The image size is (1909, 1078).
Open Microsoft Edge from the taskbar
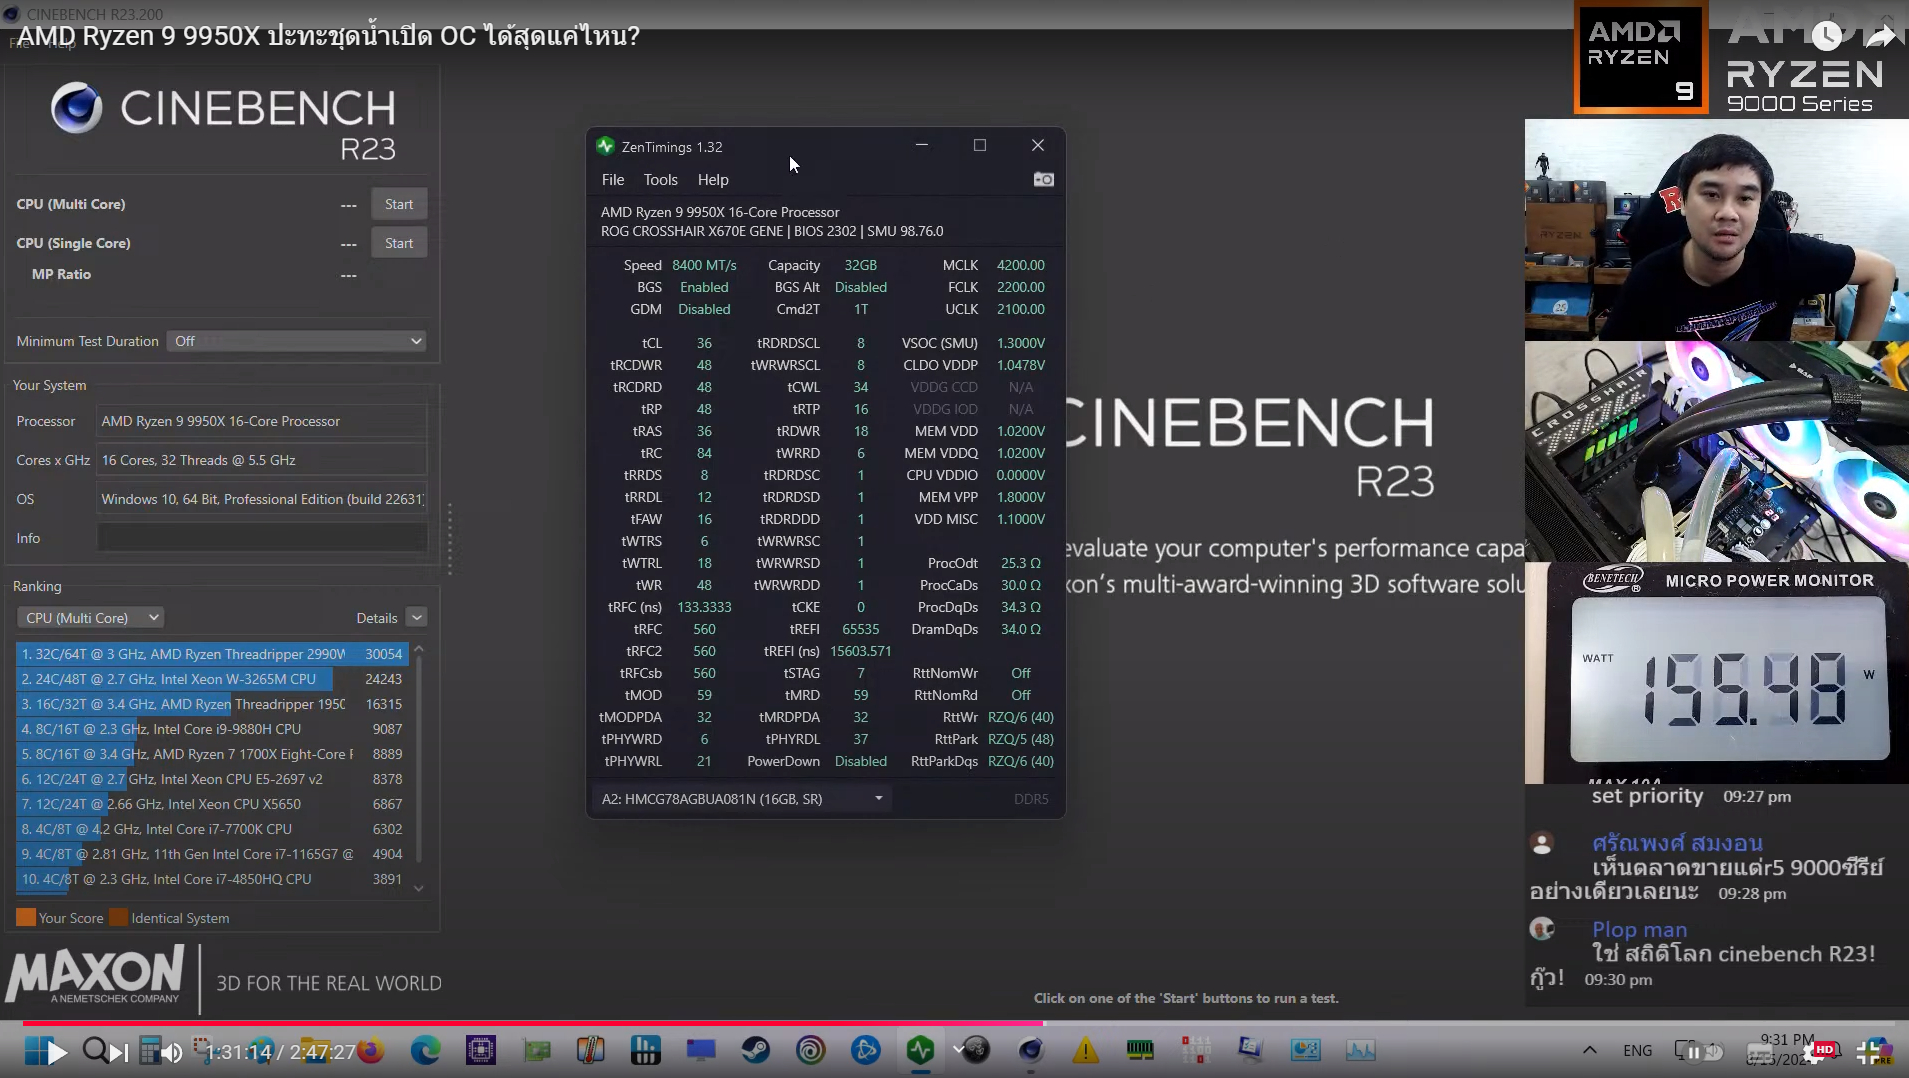(425, 1050)
